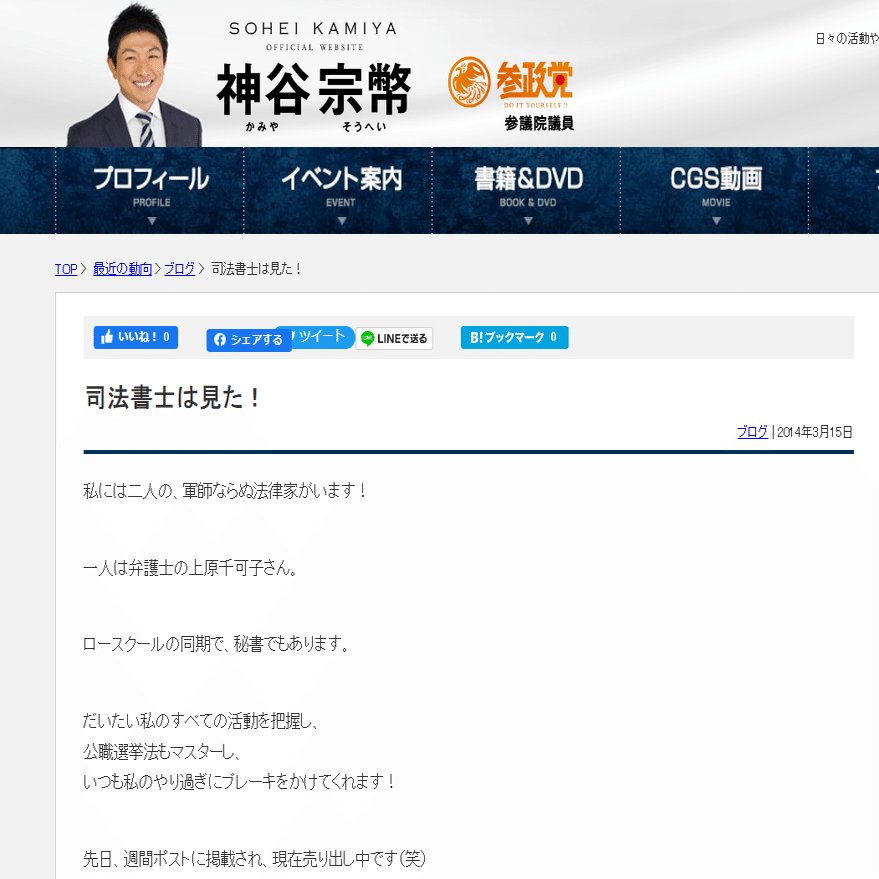Expand the arrow under MOVIE
The width and height of the screenshot is (879, 879).
(x=716, y=221)
